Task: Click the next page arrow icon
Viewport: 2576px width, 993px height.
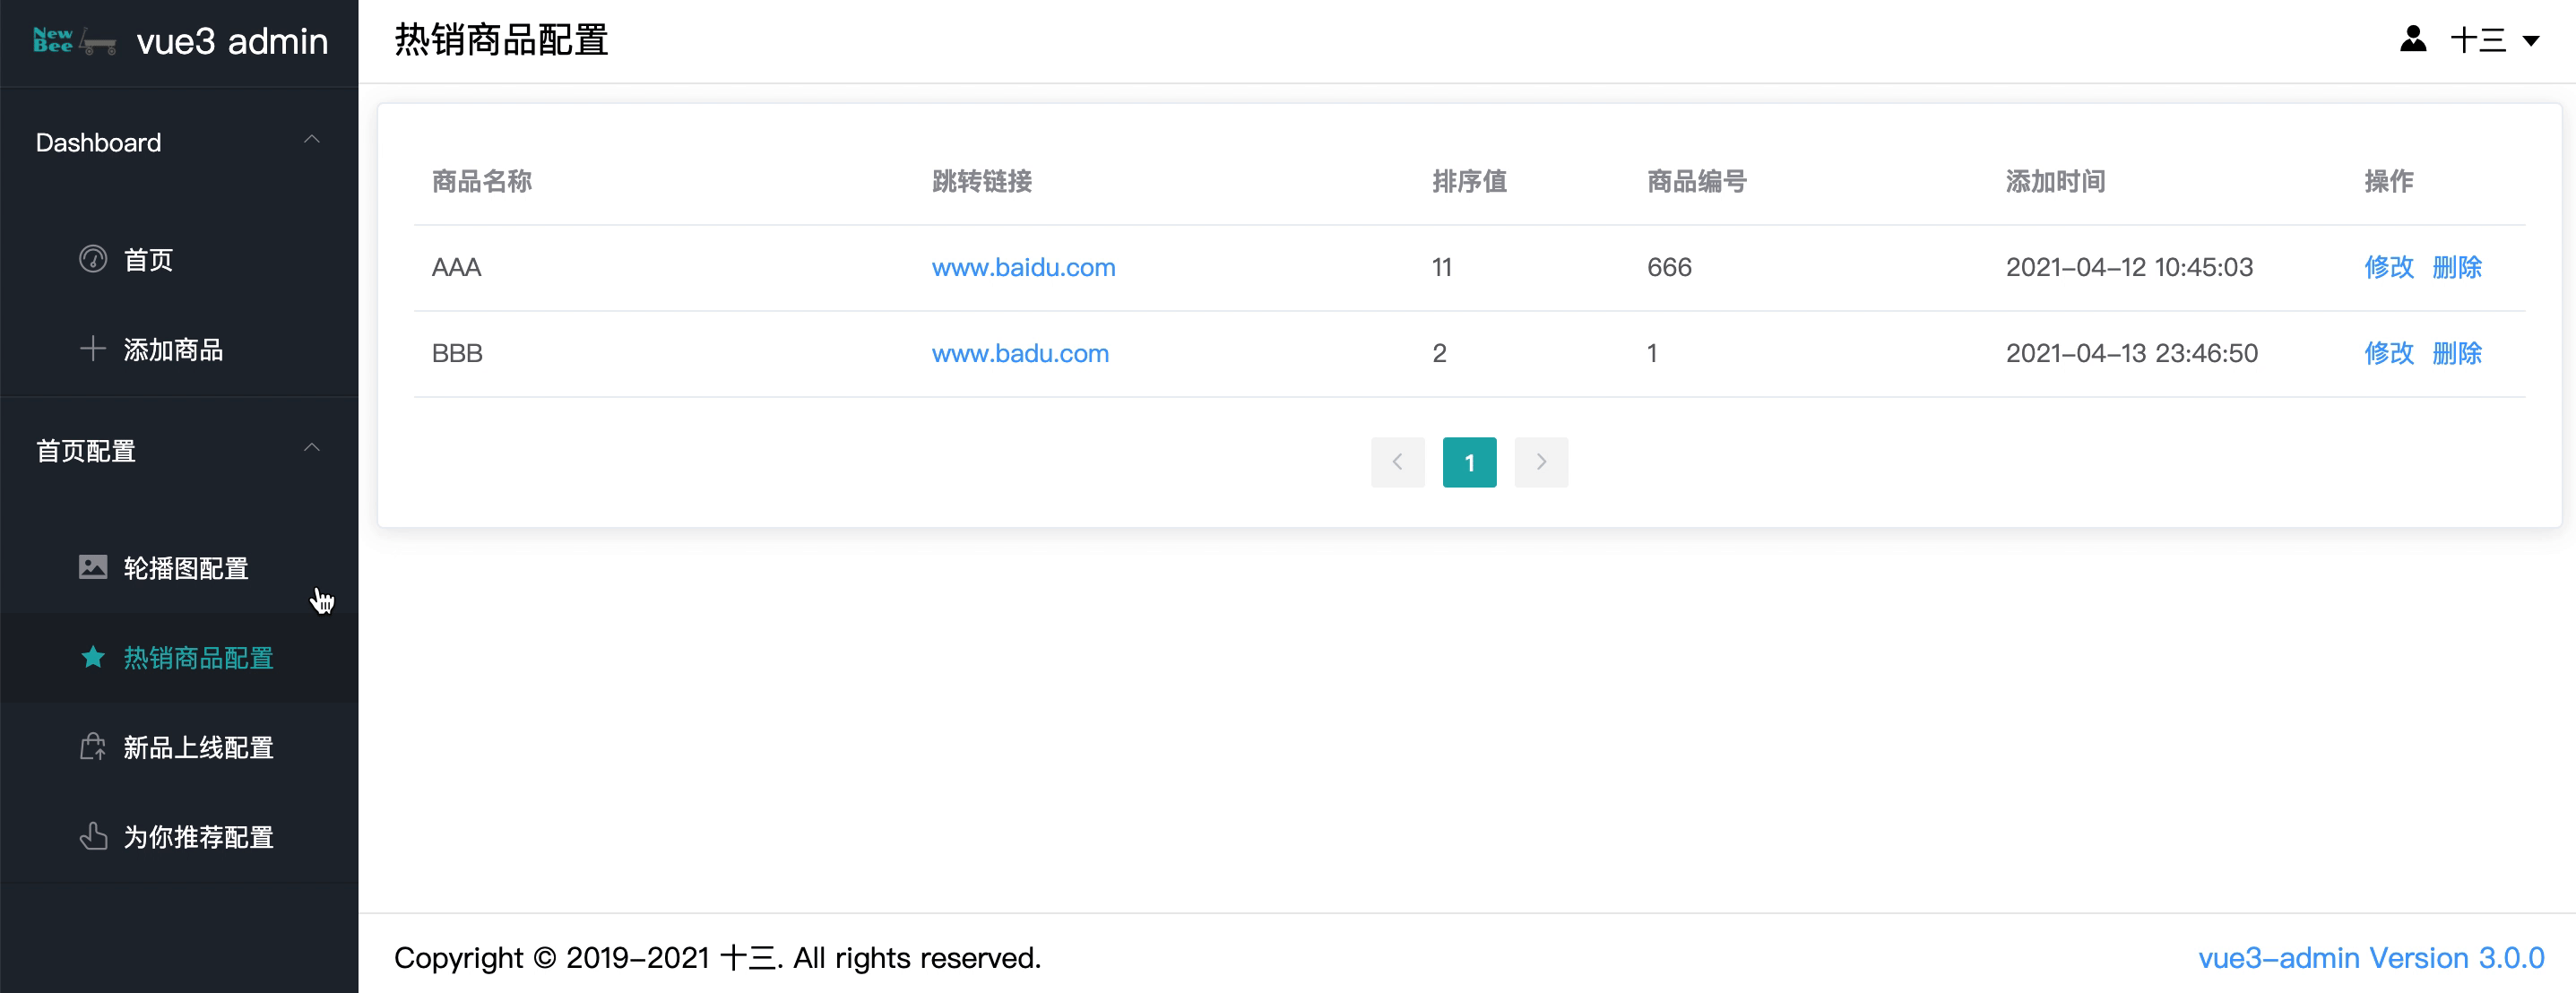Action: pos(1541,462)
